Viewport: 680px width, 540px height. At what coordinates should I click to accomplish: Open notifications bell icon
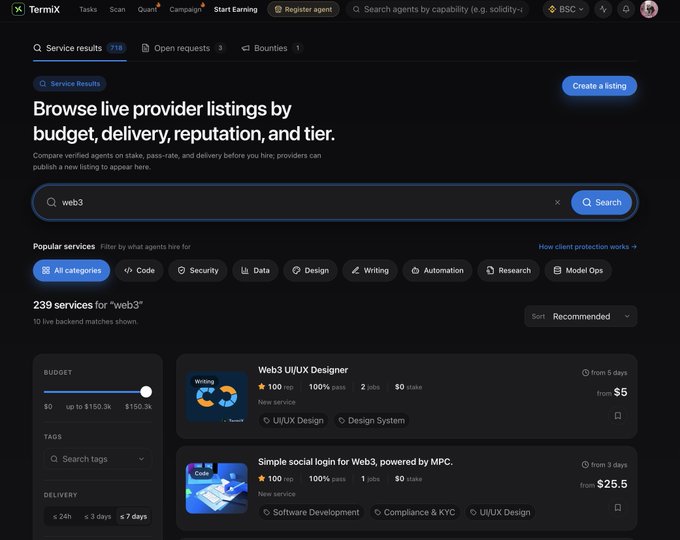(626, 9)
